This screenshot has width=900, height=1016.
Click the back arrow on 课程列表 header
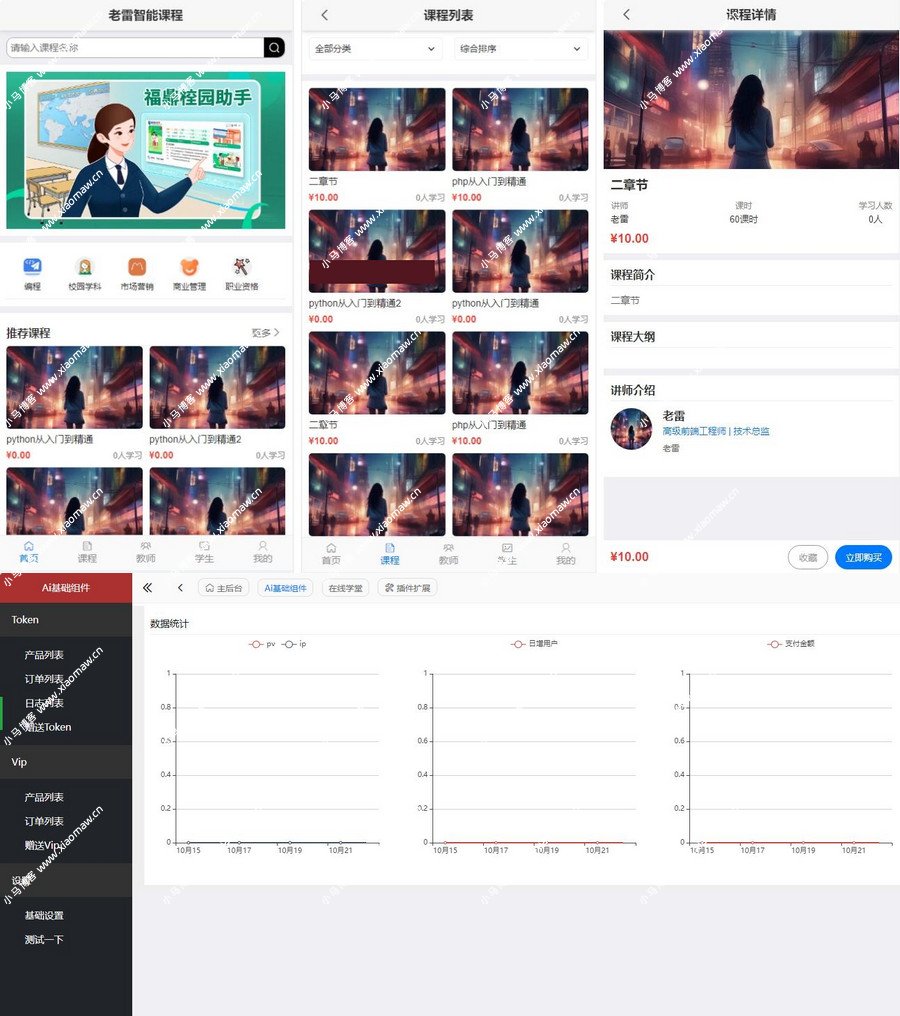[x=324, y=15]
